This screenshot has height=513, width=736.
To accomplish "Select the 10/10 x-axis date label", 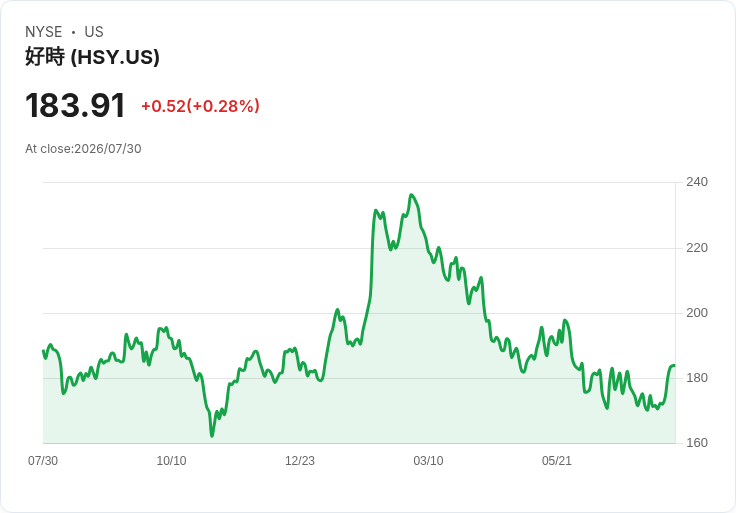I will tap(171, 461).
